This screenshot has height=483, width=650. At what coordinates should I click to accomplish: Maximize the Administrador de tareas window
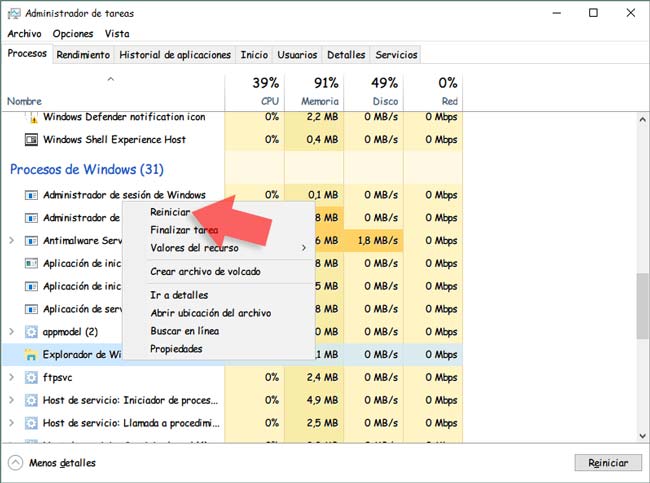593,13
